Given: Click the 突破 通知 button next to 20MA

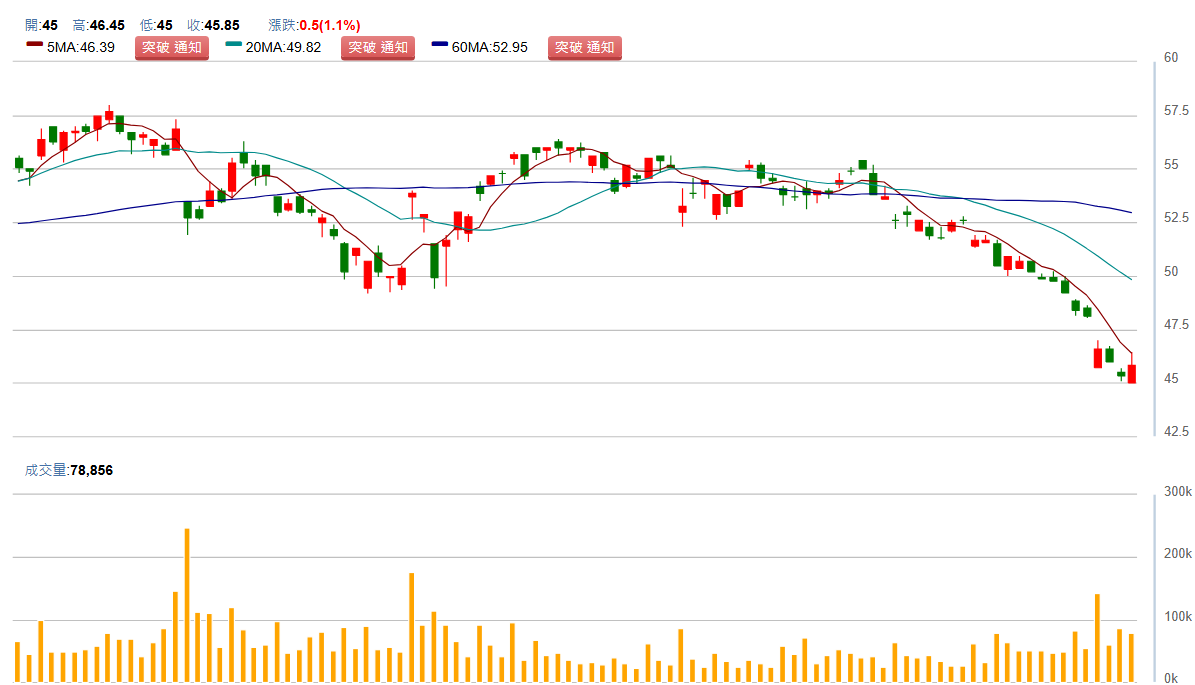Looking at the screenshot, I should coord(377,47).
